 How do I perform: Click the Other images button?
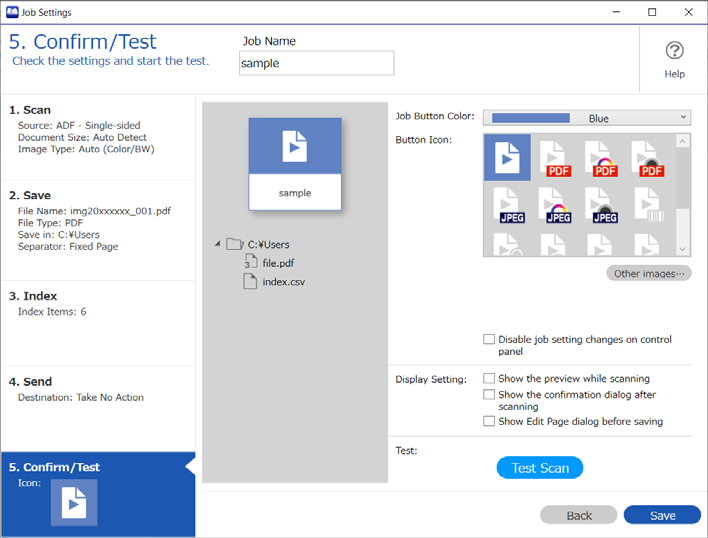[x=648, y=273]
